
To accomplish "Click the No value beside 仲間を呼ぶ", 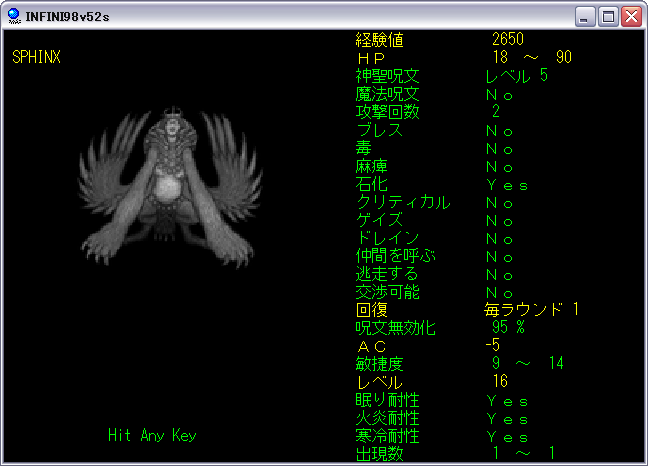I will [x=499, y=257].
